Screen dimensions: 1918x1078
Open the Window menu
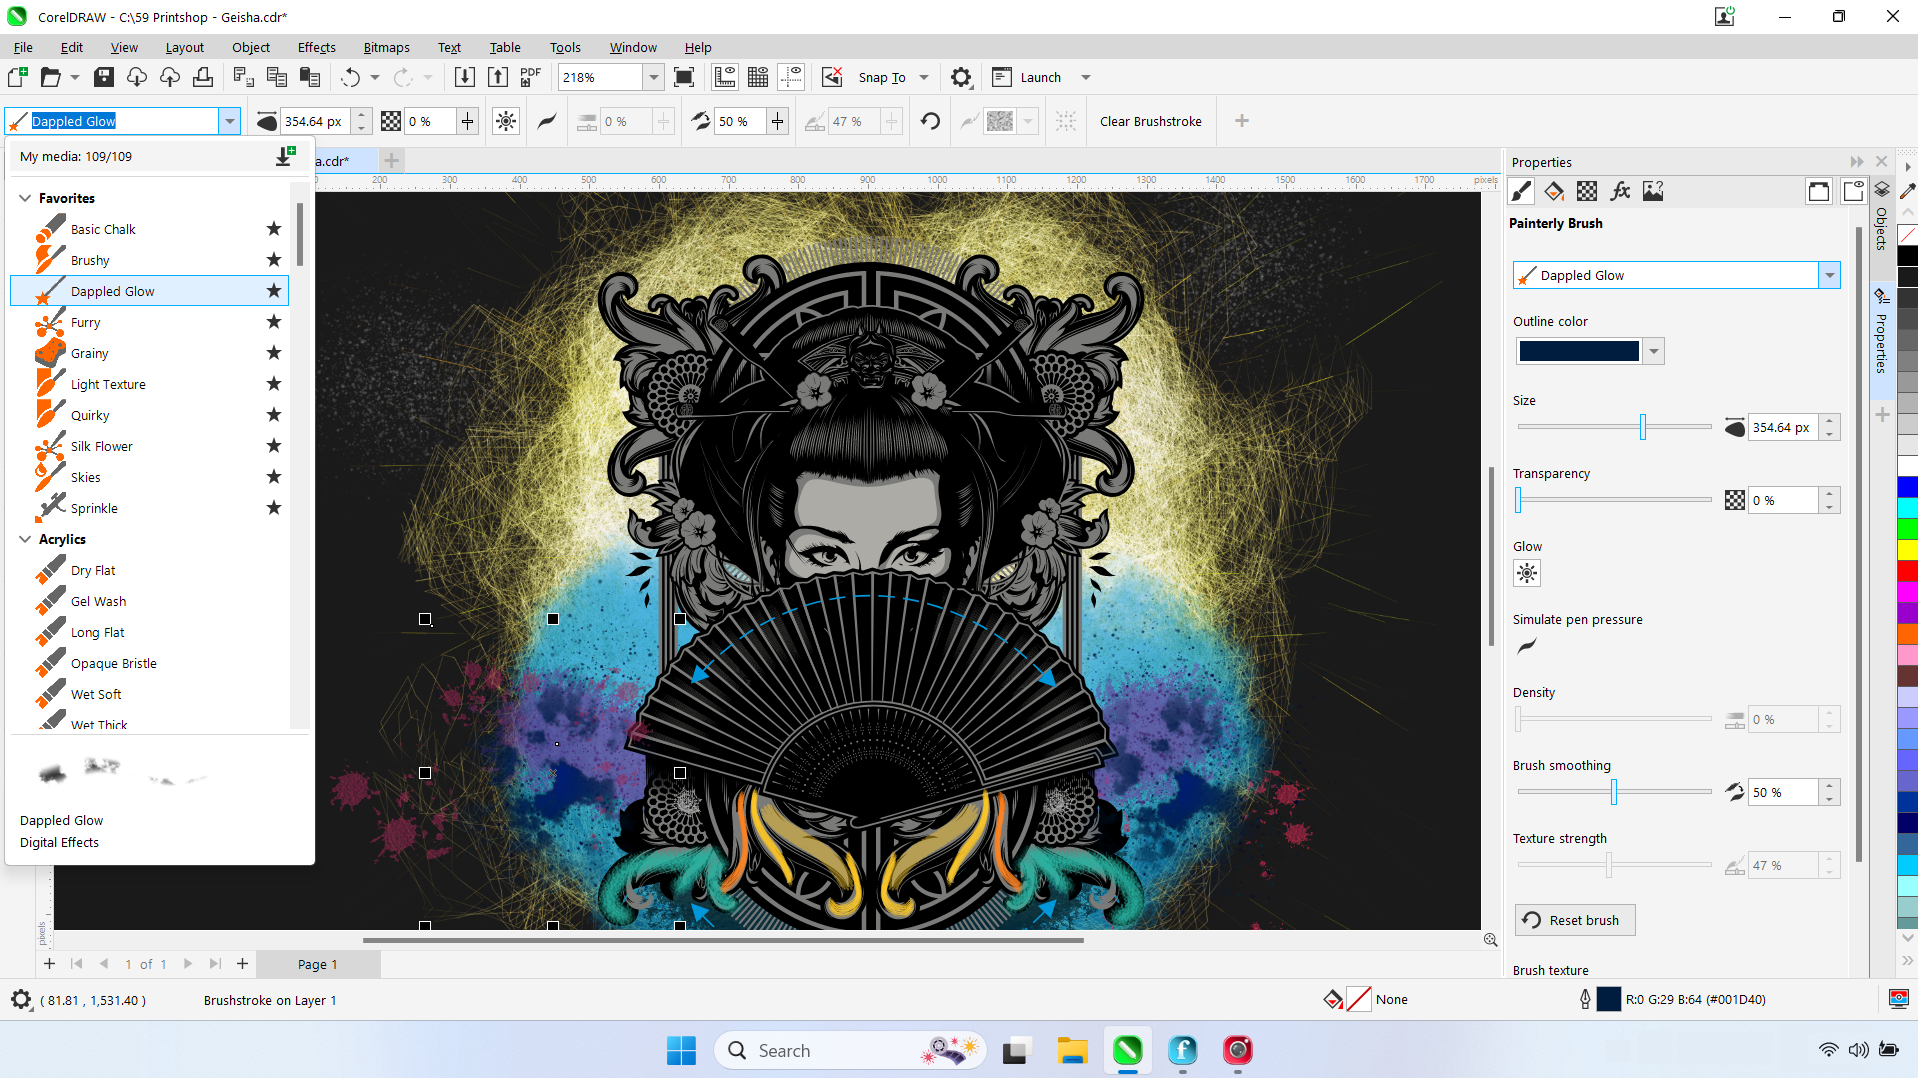point(633,47)
